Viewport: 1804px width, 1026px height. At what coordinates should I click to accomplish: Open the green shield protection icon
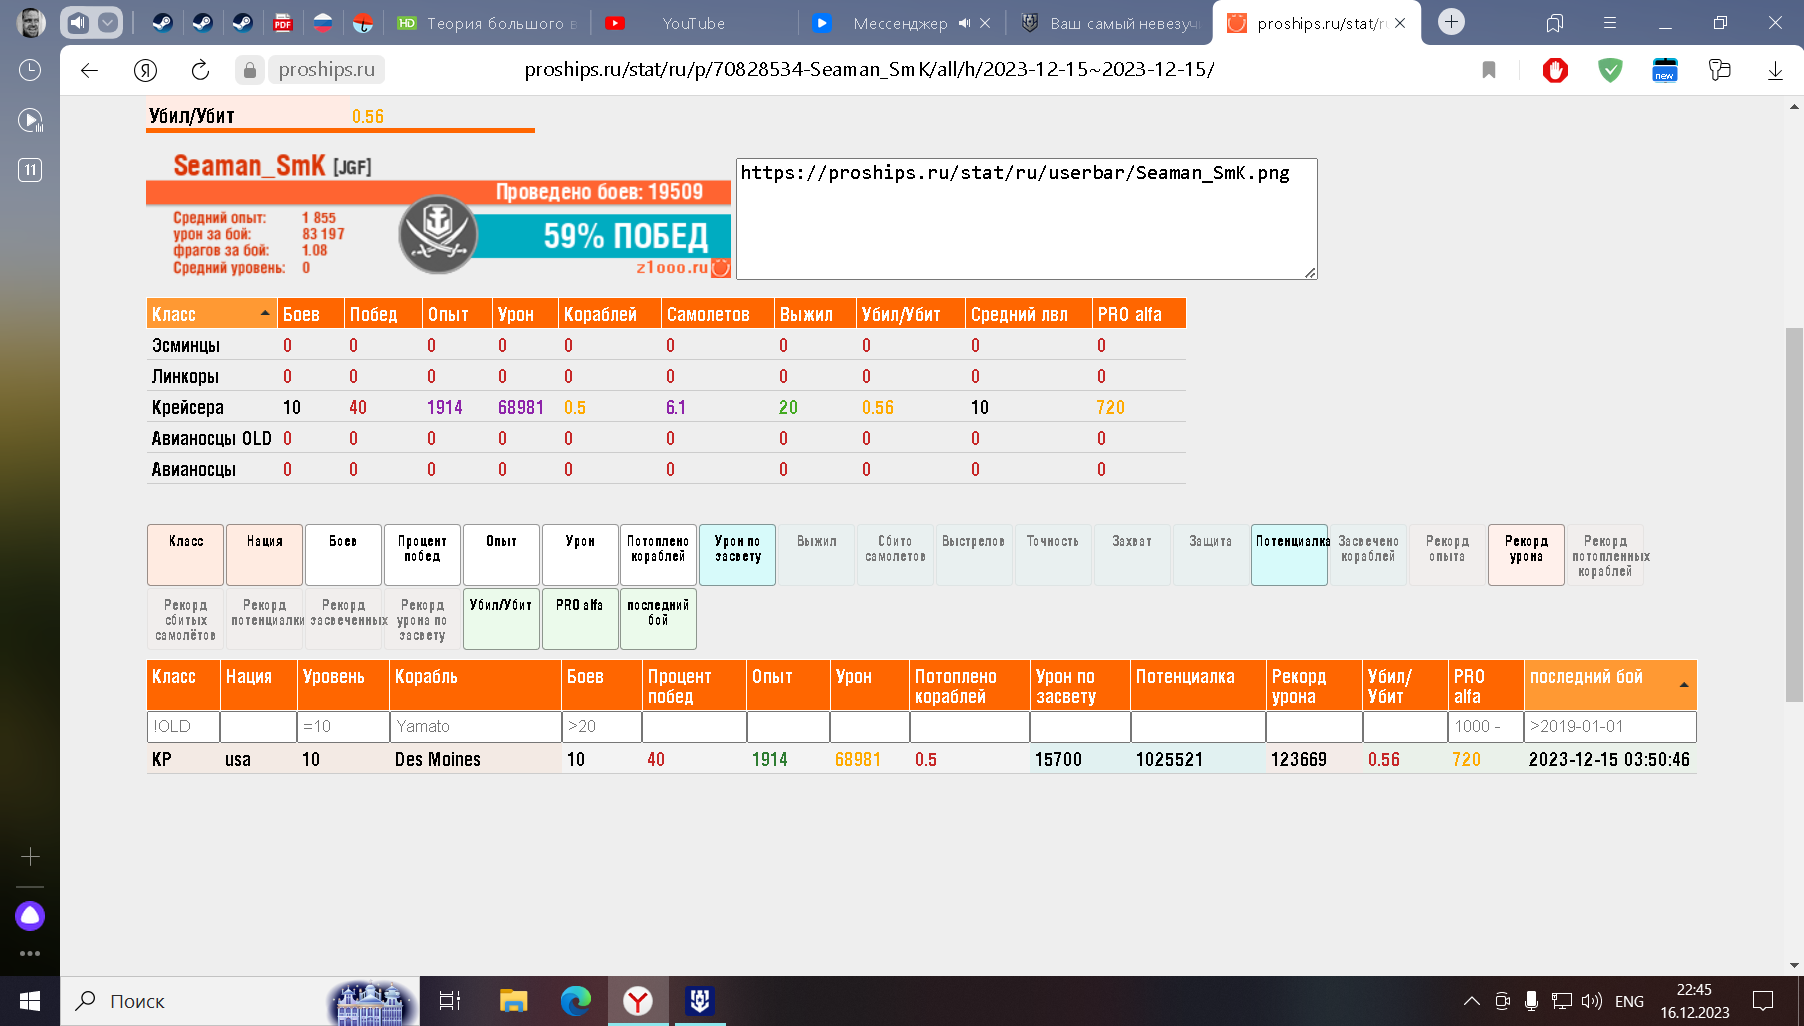coord(1610,70)
